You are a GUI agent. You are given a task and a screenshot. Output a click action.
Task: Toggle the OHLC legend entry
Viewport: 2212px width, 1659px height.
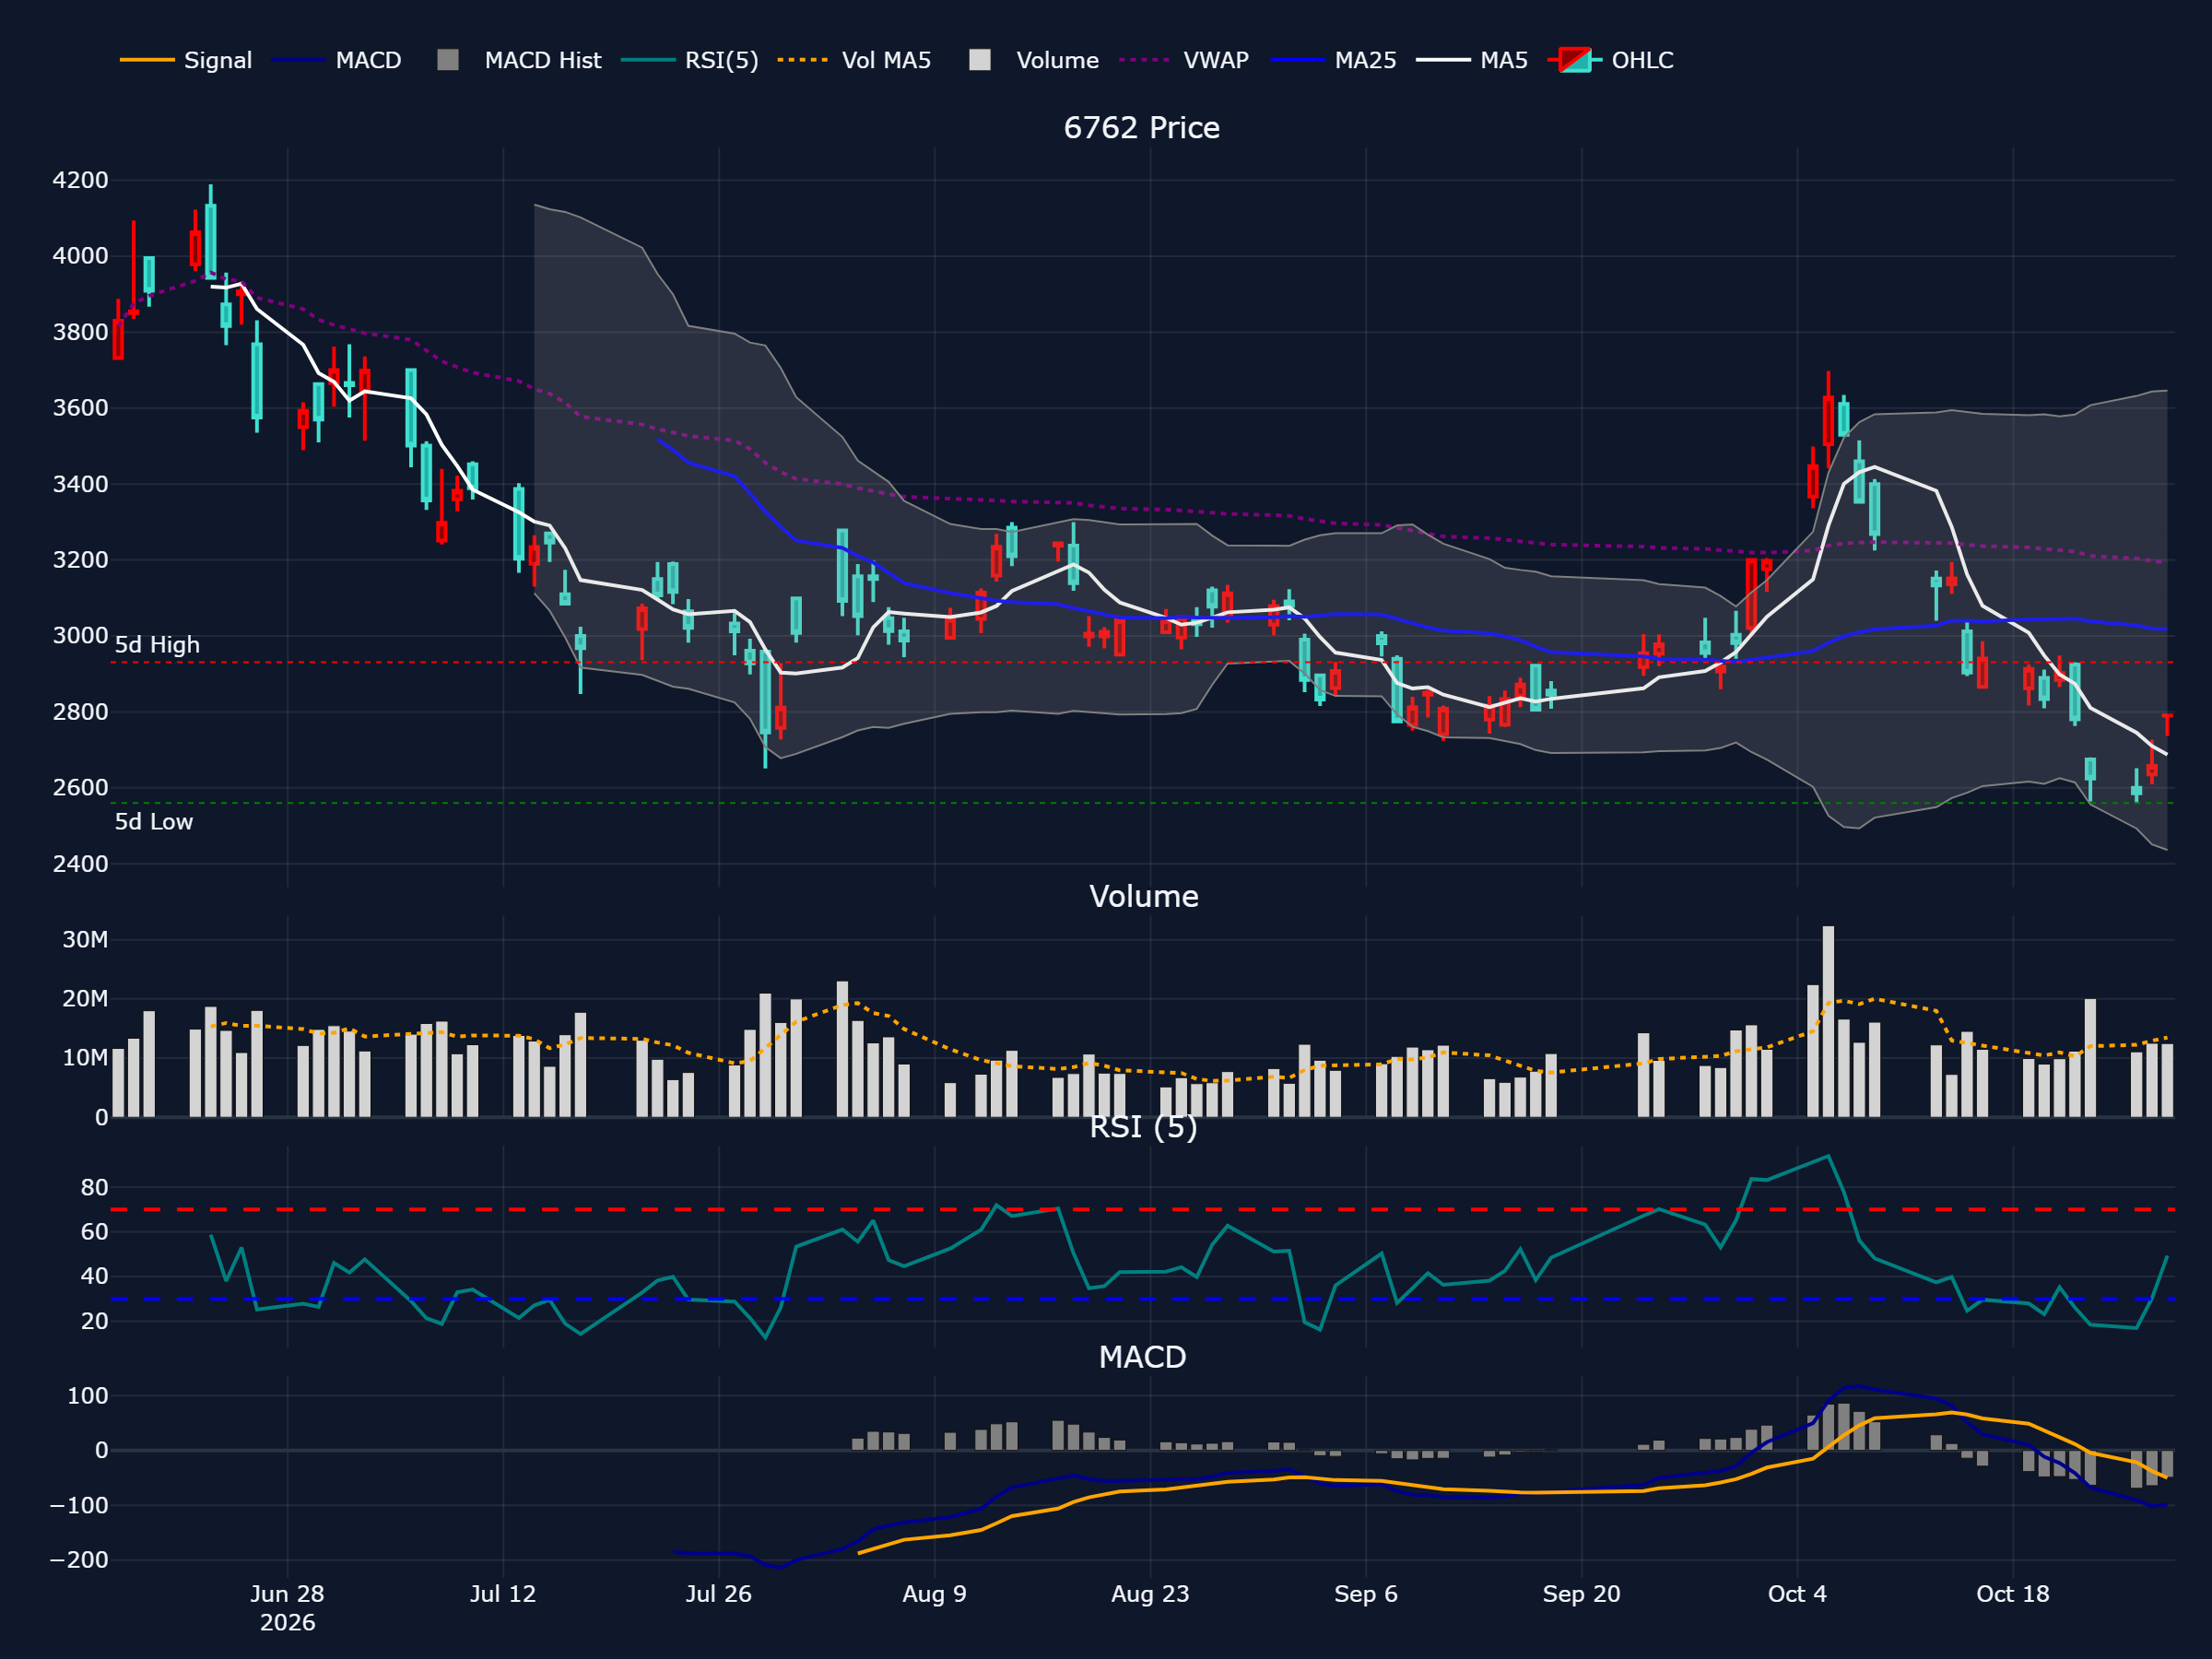pyautogui.click(x=1611, y=60)
